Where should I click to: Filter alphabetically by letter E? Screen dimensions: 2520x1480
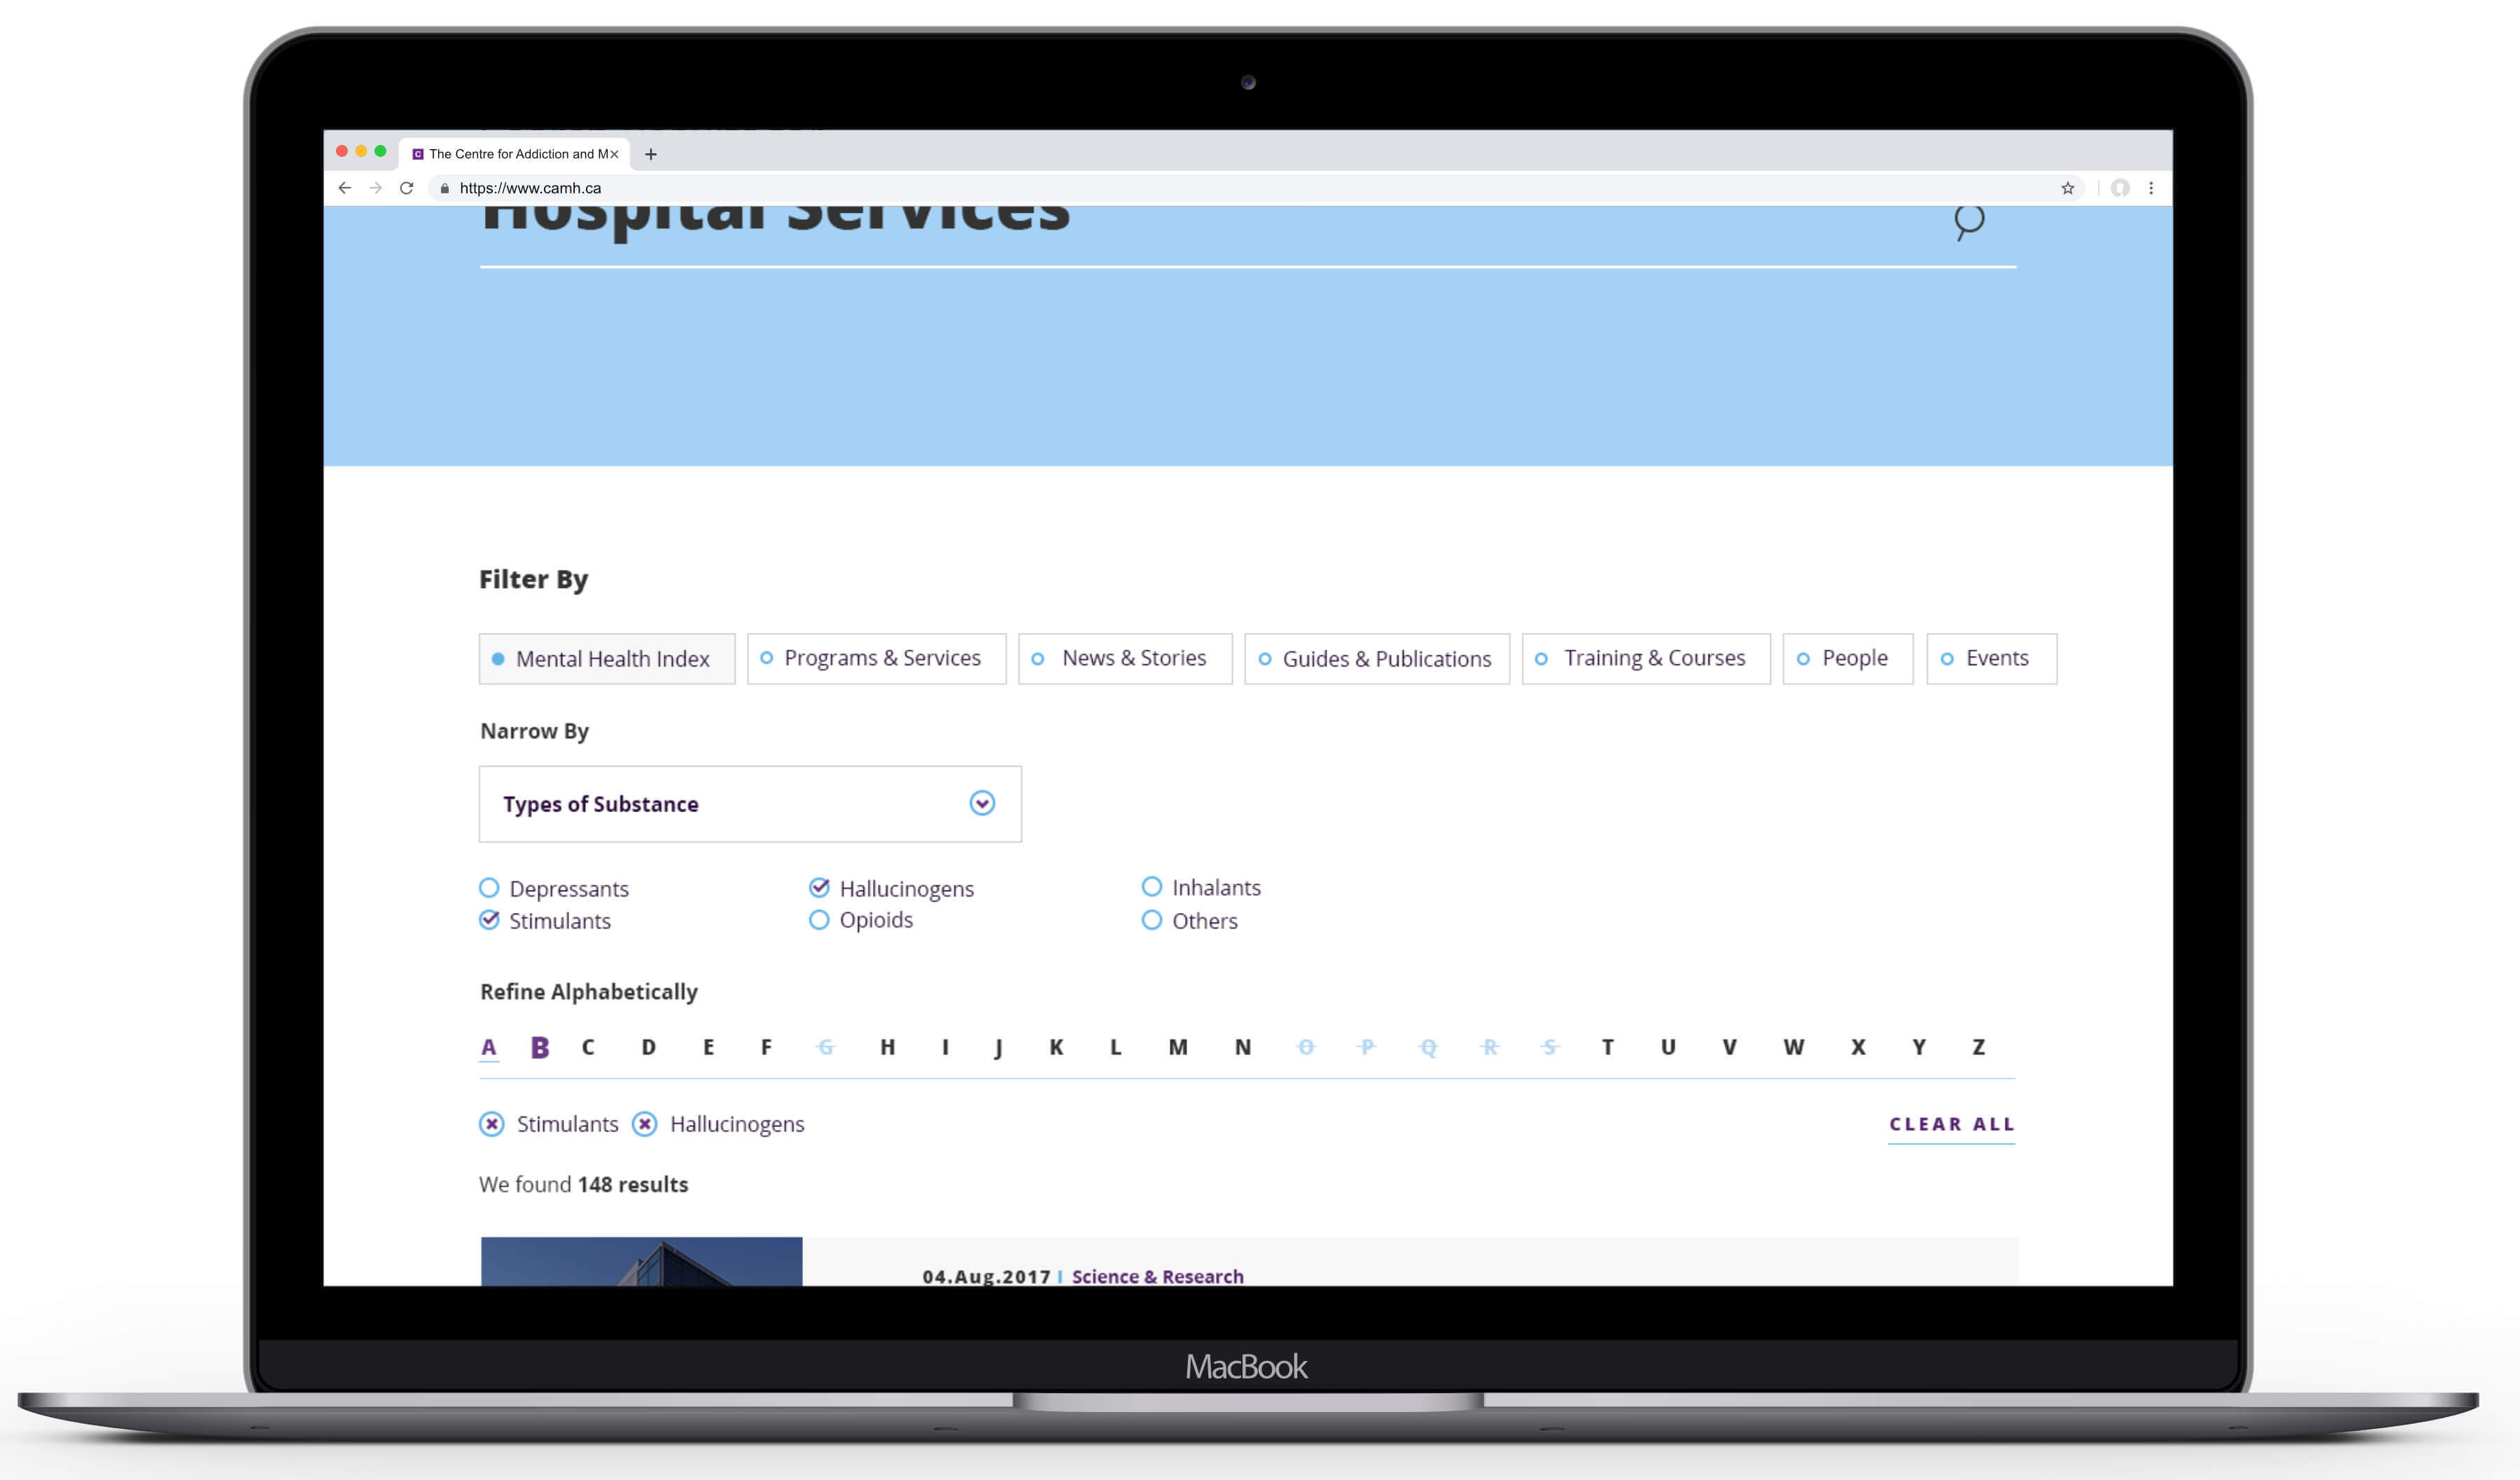(x=708, y=1047)
